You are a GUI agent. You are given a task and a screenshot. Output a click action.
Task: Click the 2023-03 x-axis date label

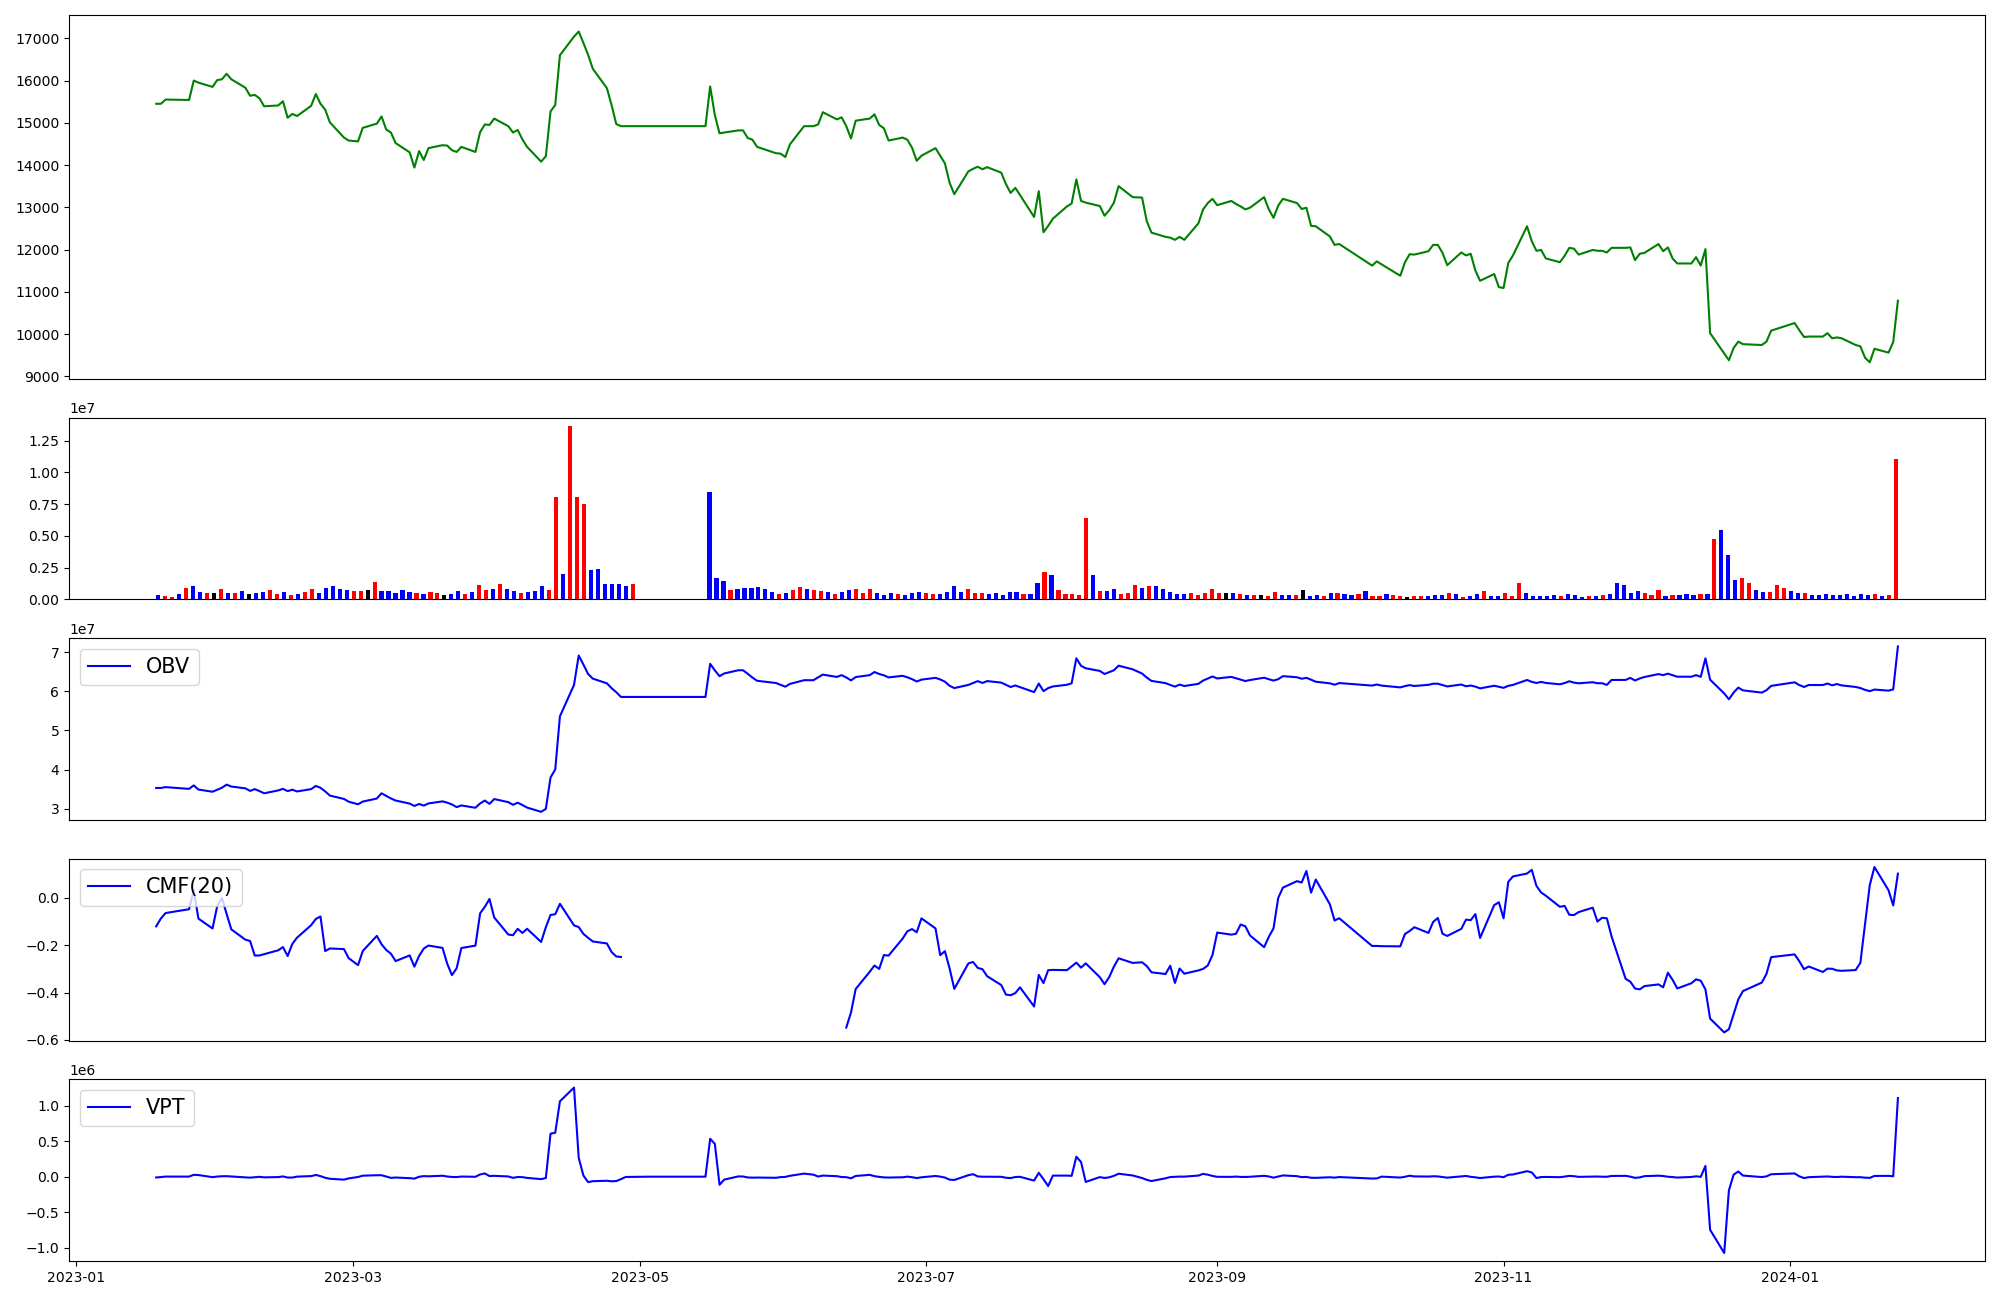(352, 1277)
